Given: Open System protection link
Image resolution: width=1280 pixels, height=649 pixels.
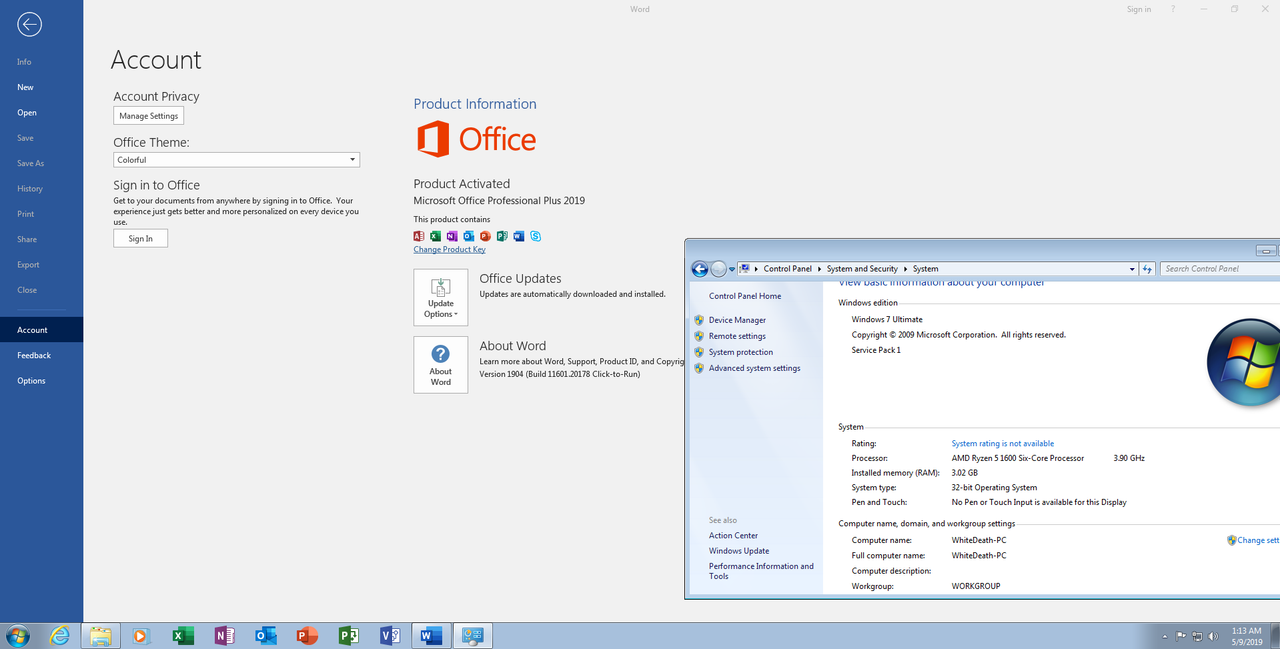Looking at the screenshot, I should (x=741, y=352).
